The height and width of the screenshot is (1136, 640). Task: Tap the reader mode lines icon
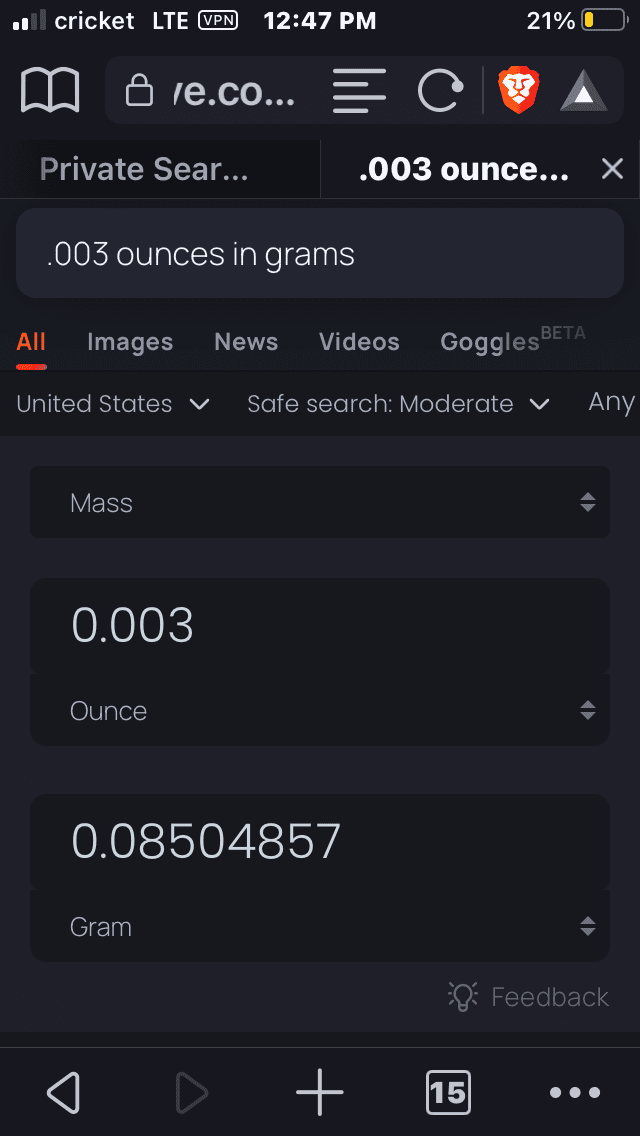pos(359,92)
